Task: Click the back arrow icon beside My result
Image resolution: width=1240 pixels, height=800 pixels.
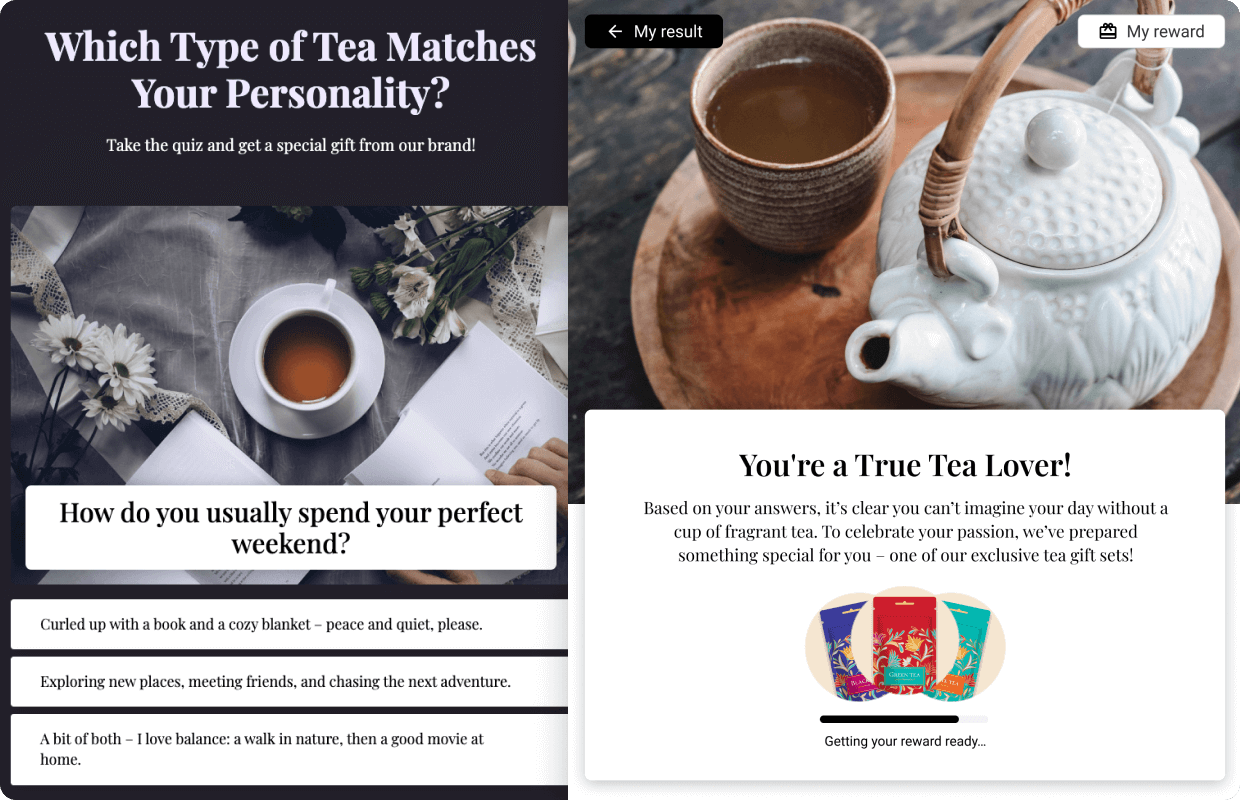Action: 615,32
